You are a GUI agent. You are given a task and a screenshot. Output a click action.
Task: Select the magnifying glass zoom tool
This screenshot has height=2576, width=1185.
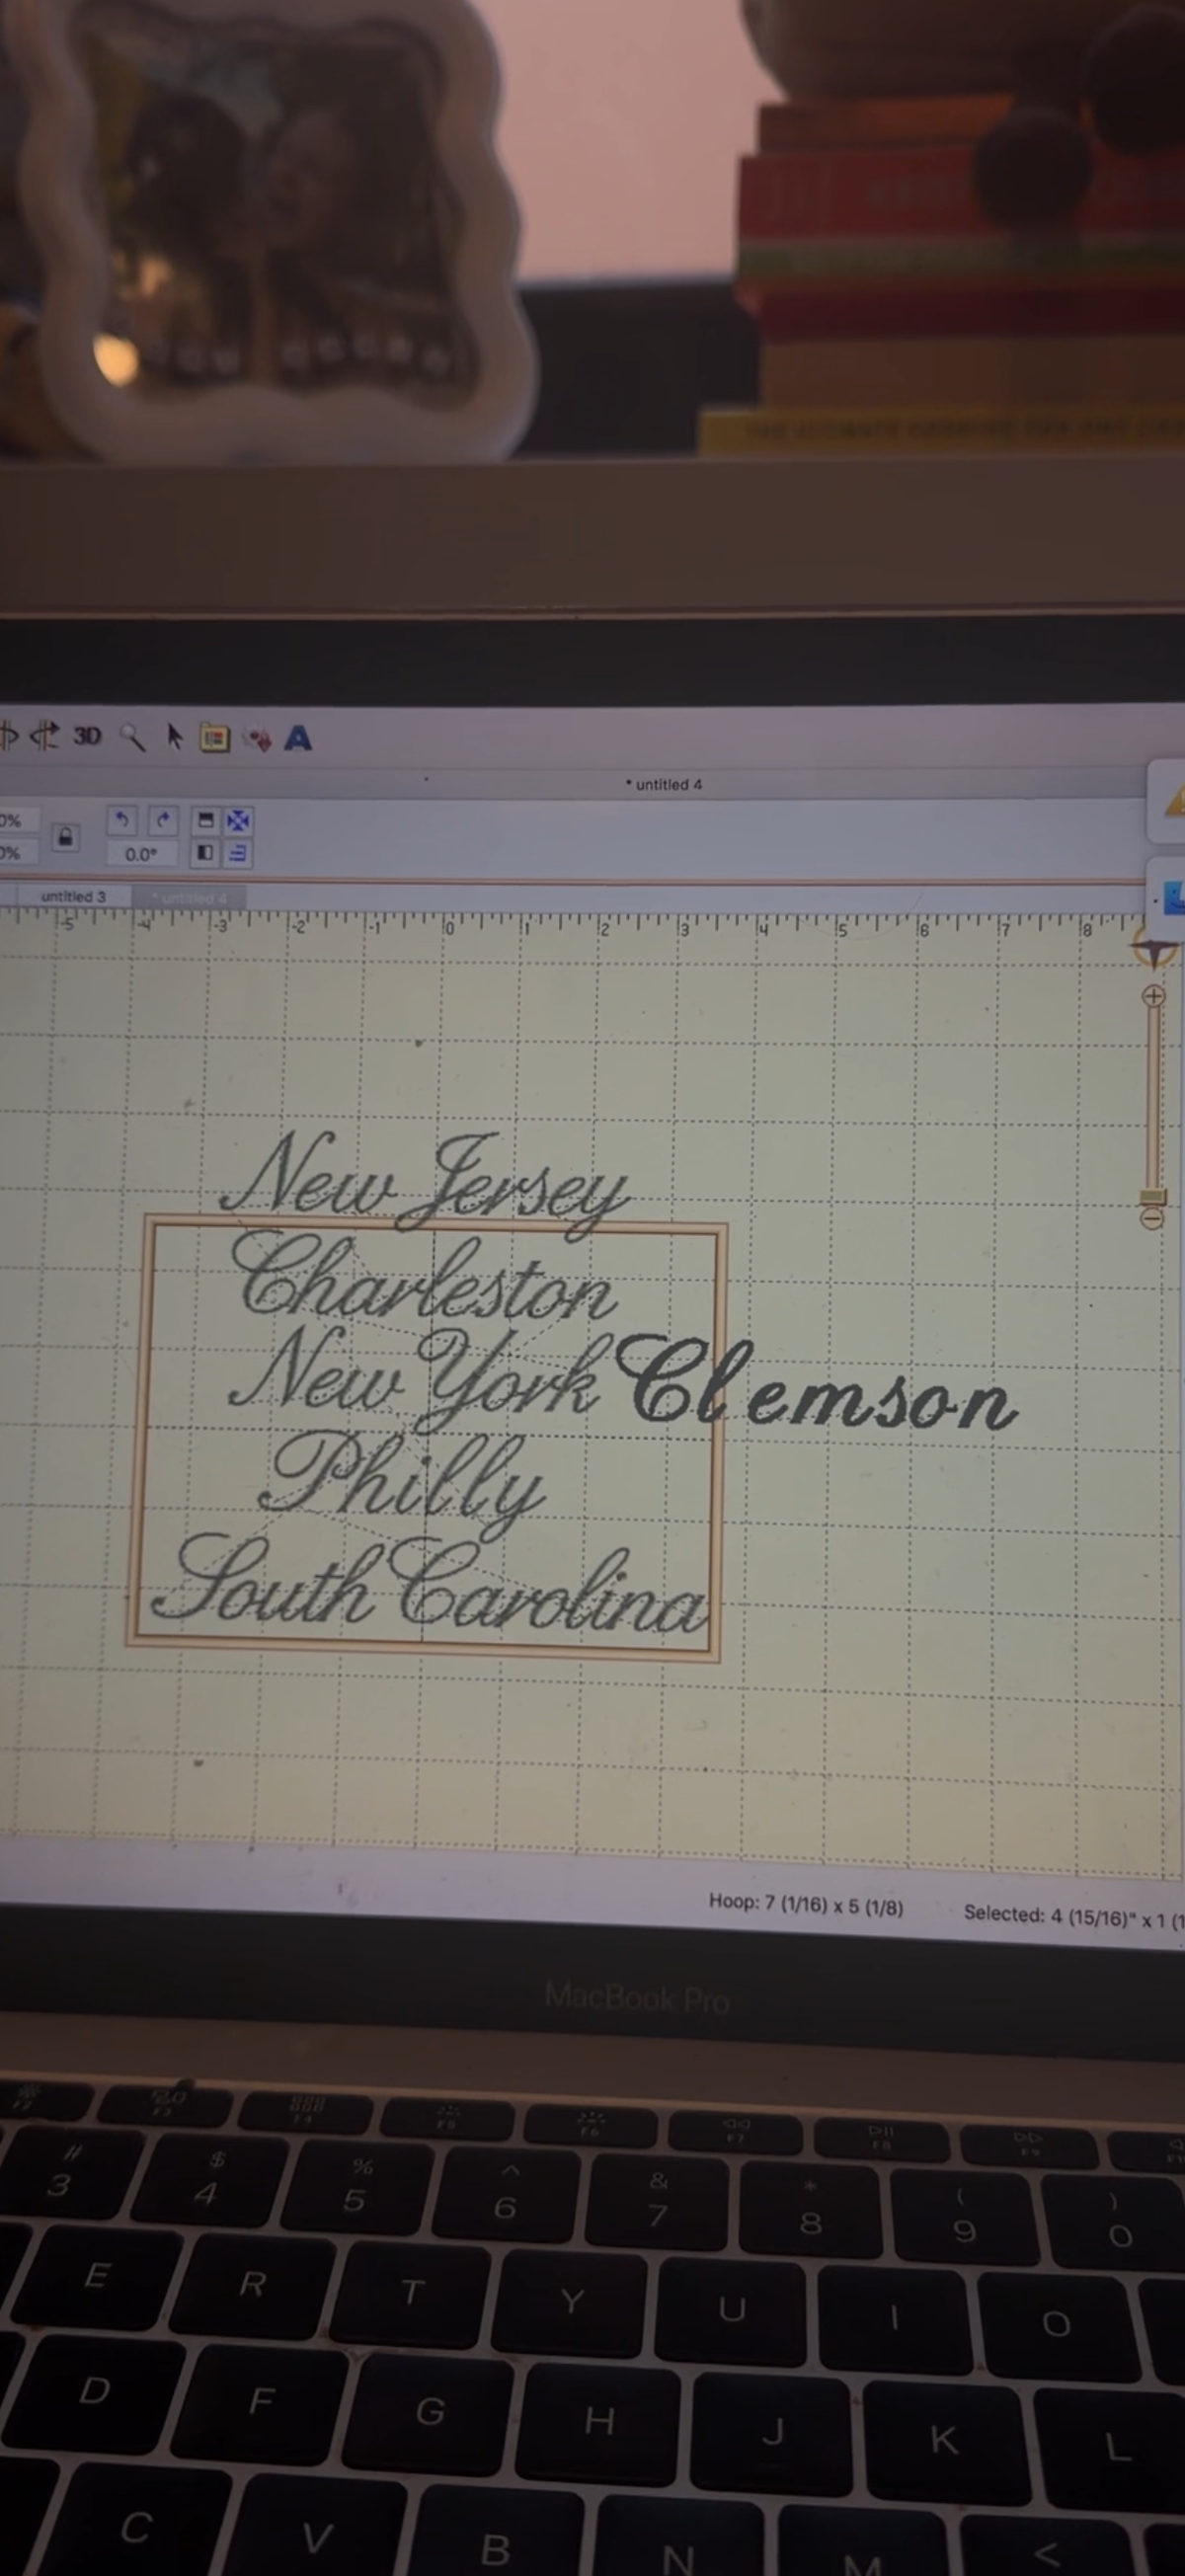[132, 737]
